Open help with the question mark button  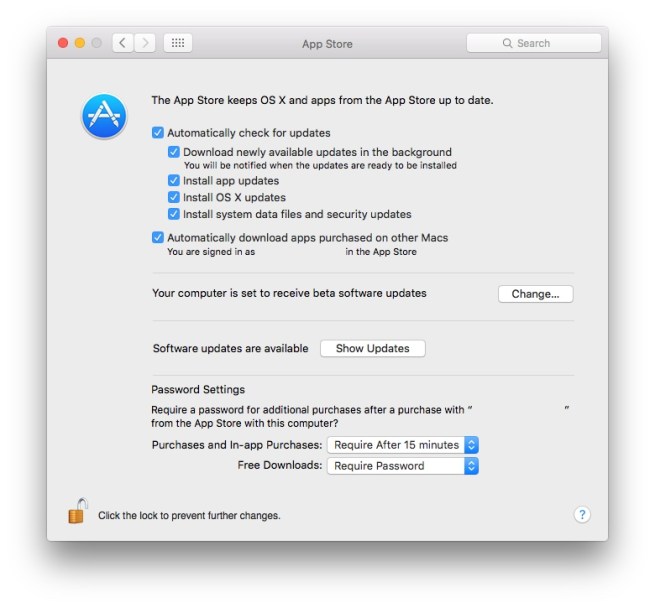point(582,514)
